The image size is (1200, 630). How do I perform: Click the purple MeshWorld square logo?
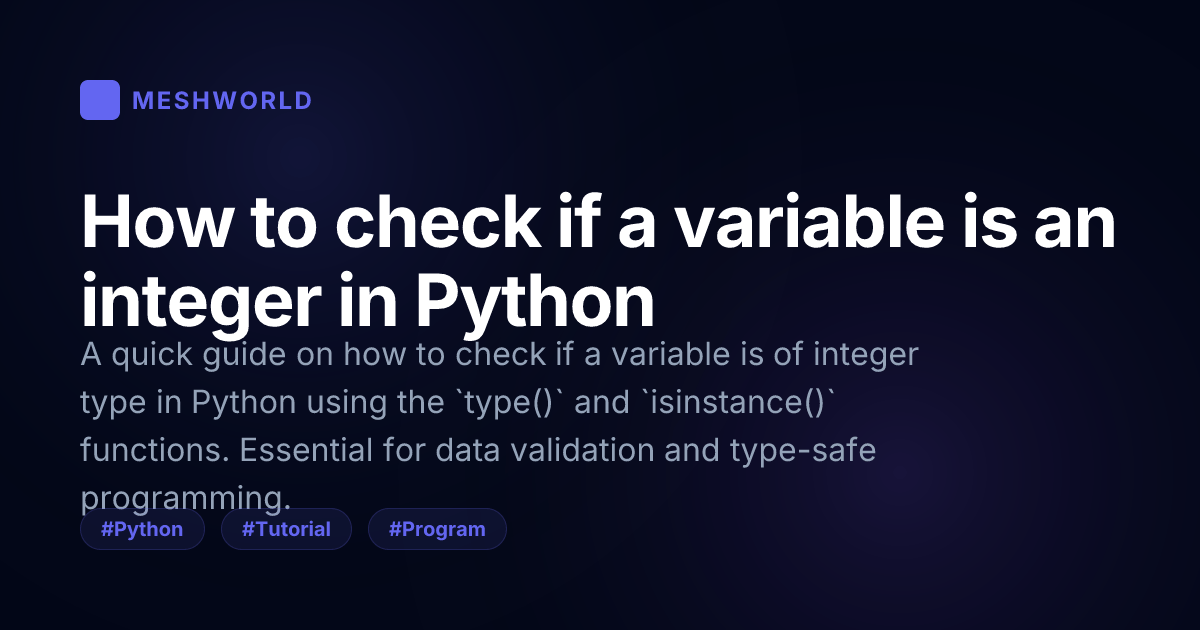coord(100,100)
